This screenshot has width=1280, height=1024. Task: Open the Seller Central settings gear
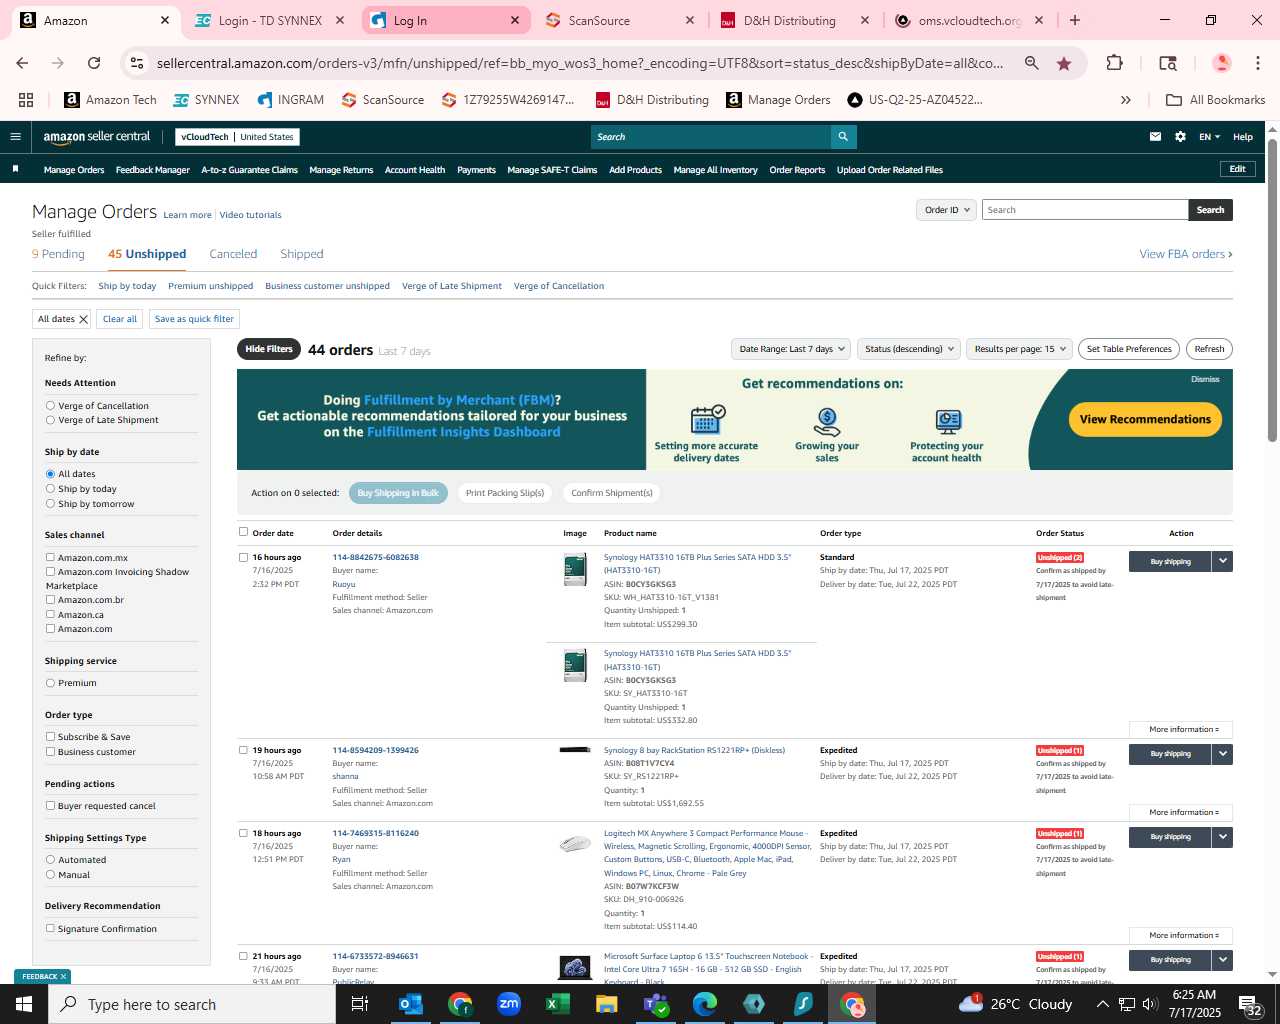pyautogui.click(x=1180, y=137)
